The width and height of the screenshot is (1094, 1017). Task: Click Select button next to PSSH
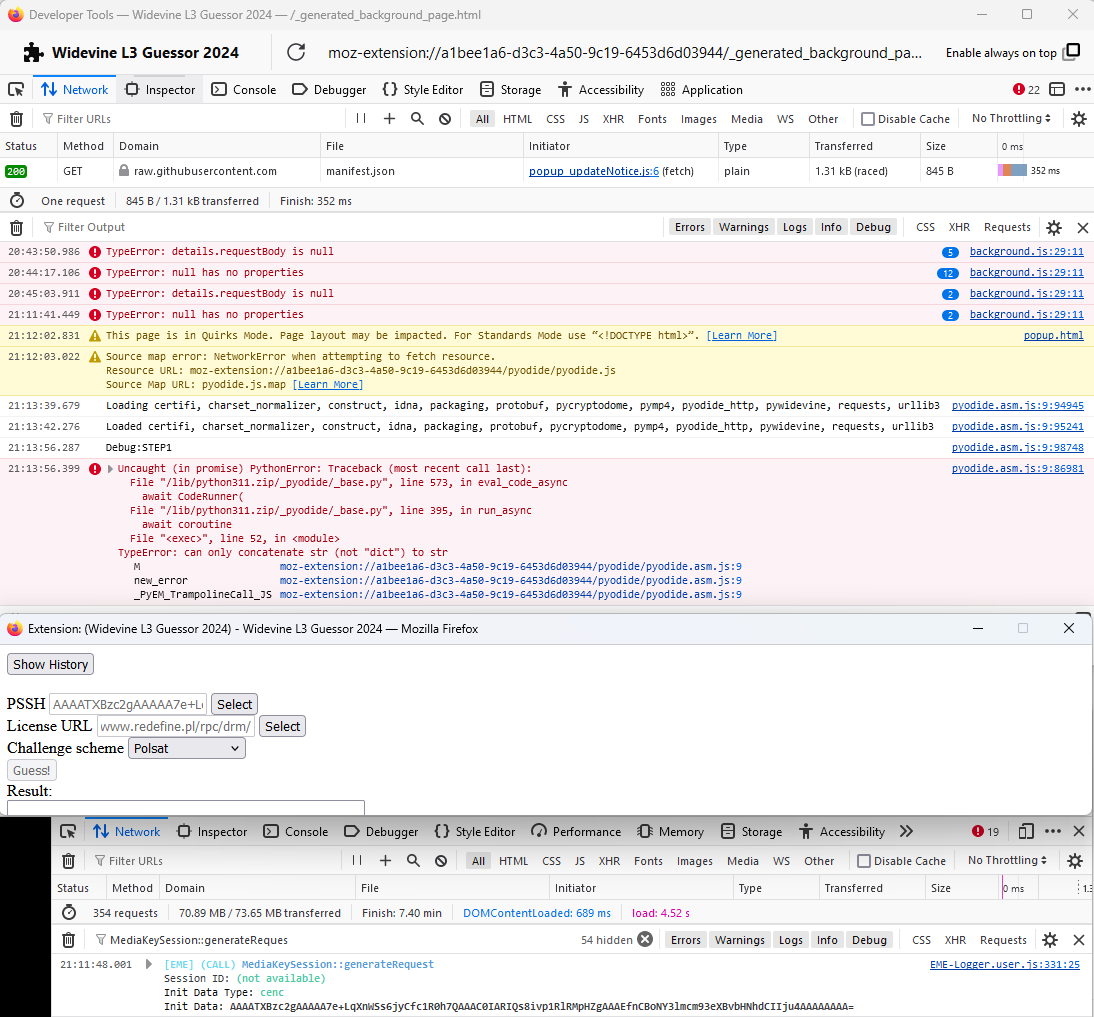point(234,705)
